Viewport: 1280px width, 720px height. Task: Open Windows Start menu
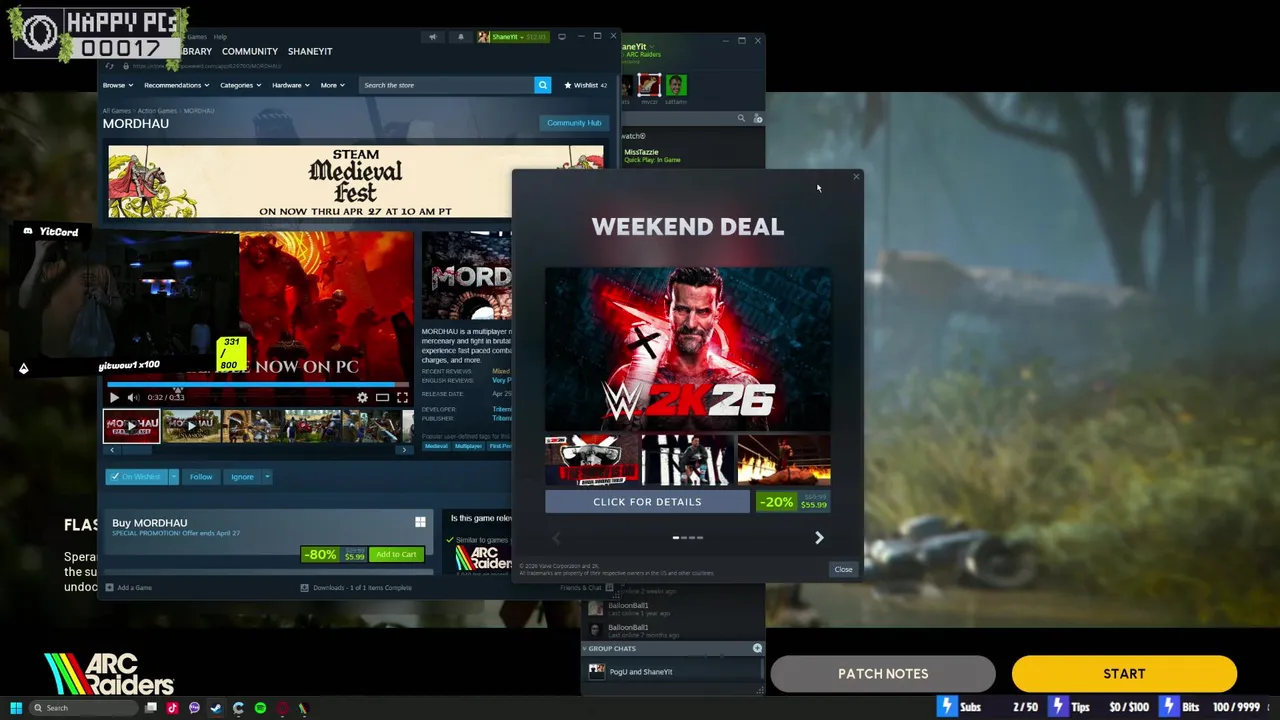16,708
